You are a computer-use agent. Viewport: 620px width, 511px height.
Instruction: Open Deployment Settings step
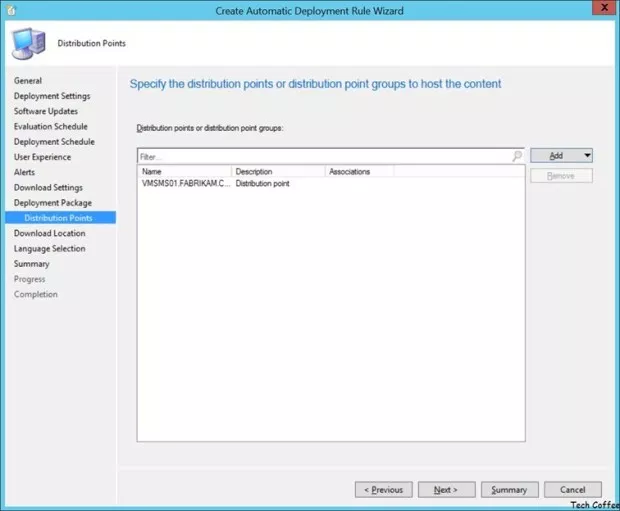[52, 96]
